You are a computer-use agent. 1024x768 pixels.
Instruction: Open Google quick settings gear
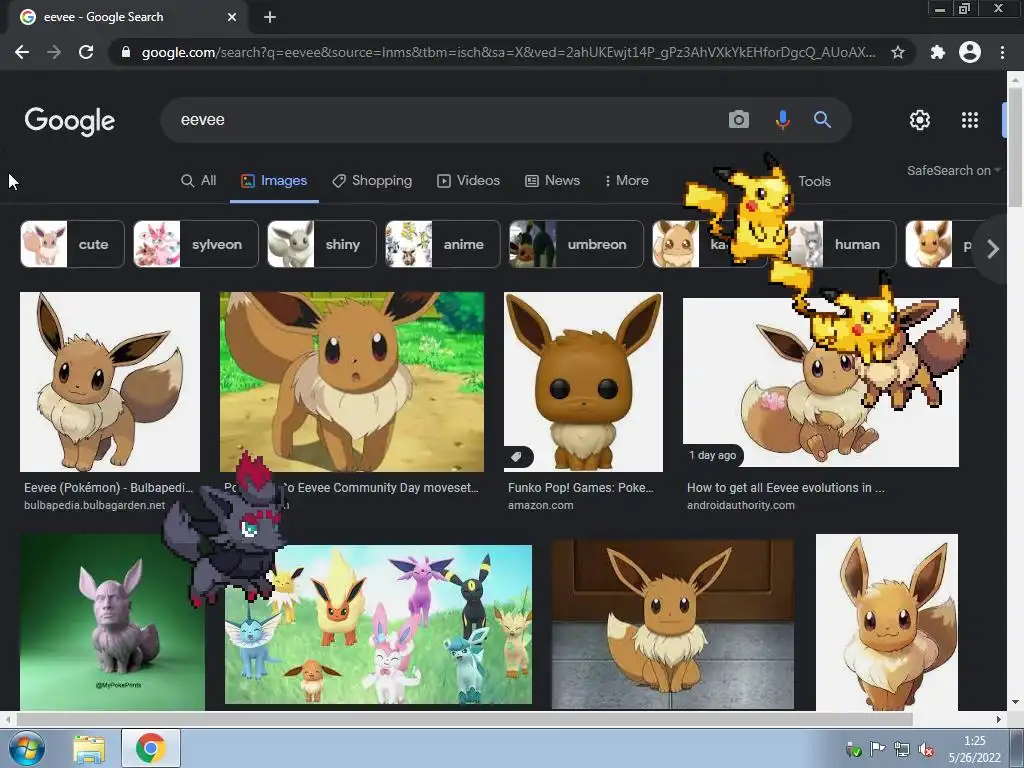click(920, 120)
